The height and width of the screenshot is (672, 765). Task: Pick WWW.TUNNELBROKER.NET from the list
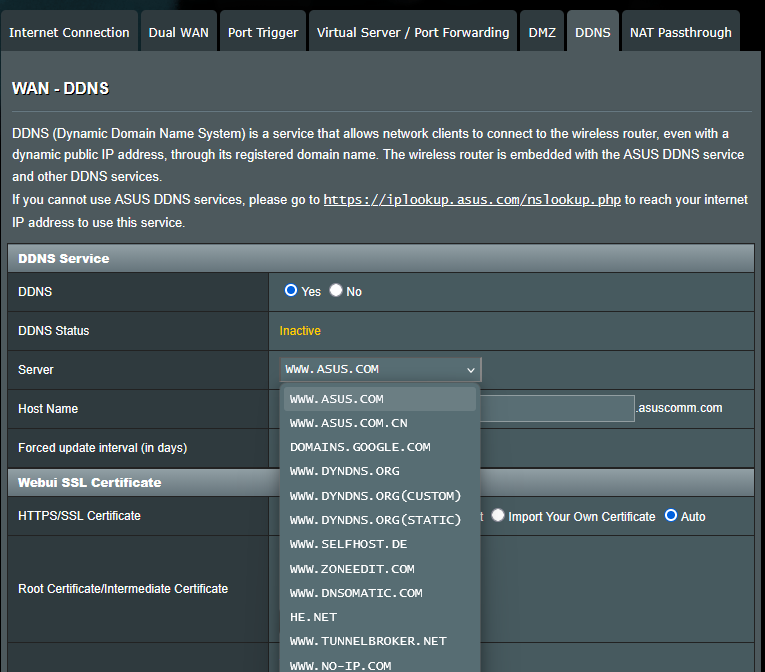click(368, 641)
